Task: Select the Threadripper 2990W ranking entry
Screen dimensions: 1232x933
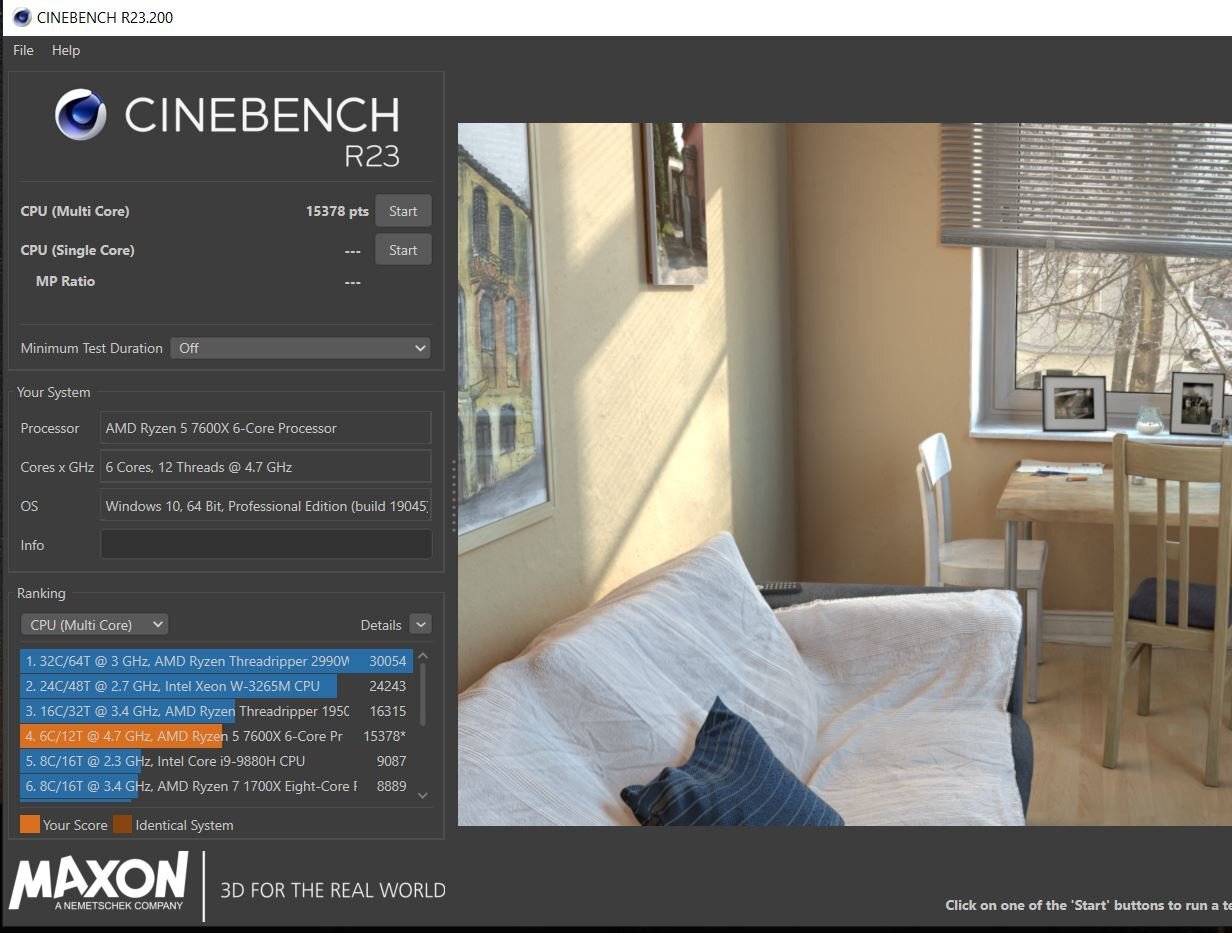Action: tap(215, 661)
